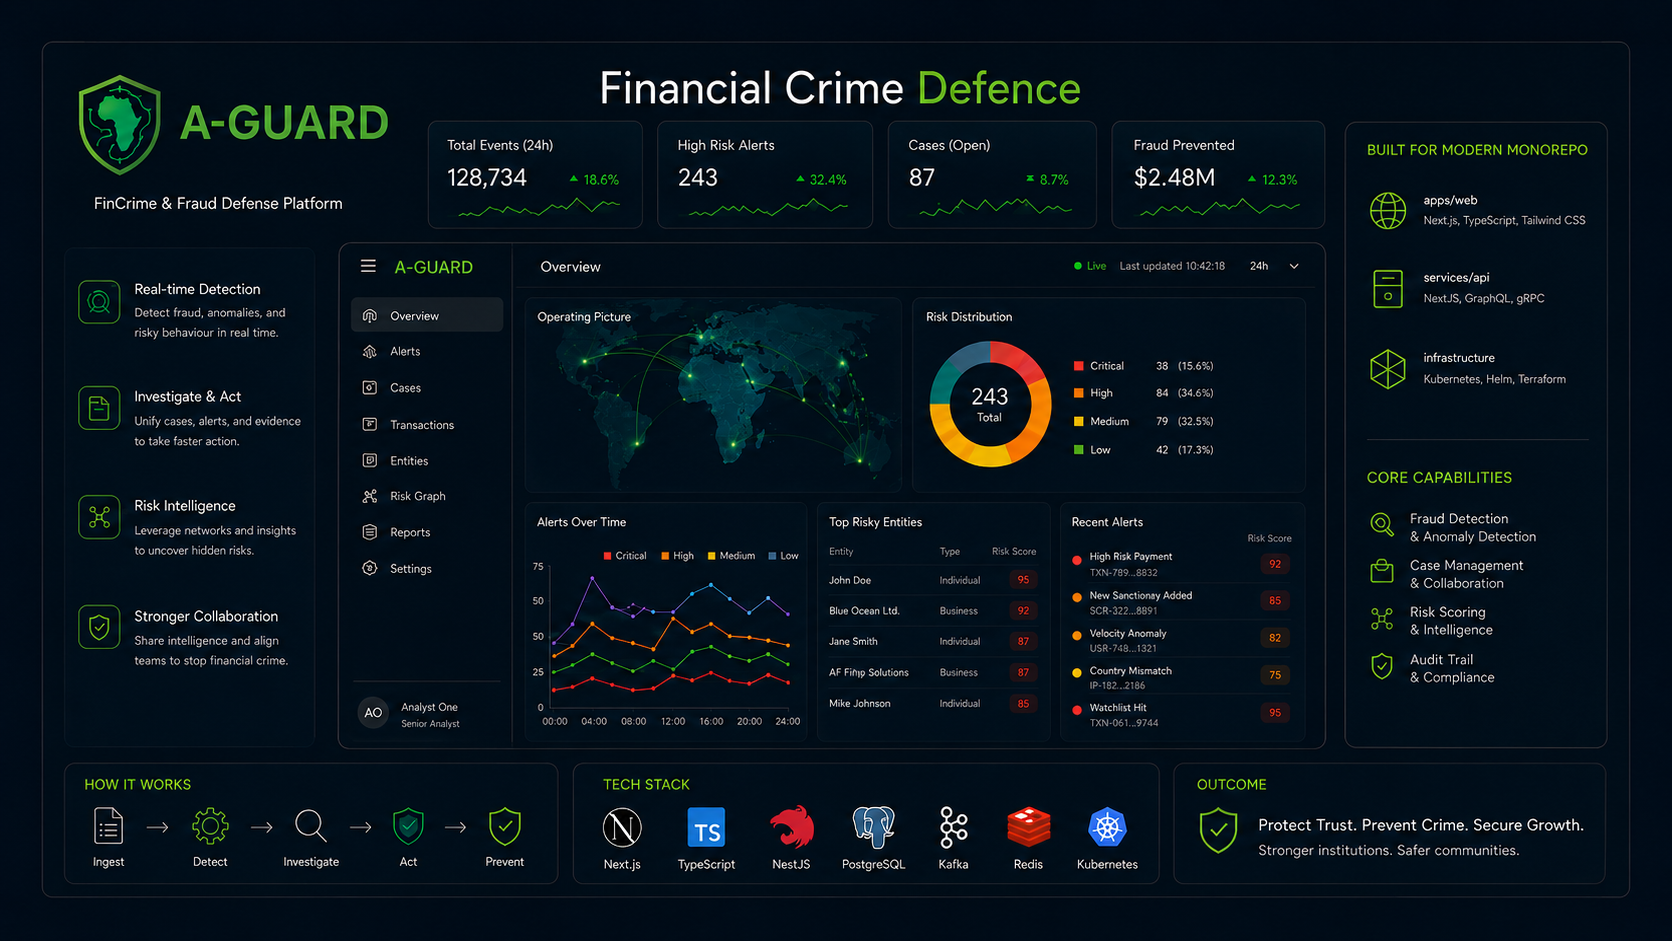Click the Alerts bell icon
The image size is (1672, 941).
click(370, 351)
